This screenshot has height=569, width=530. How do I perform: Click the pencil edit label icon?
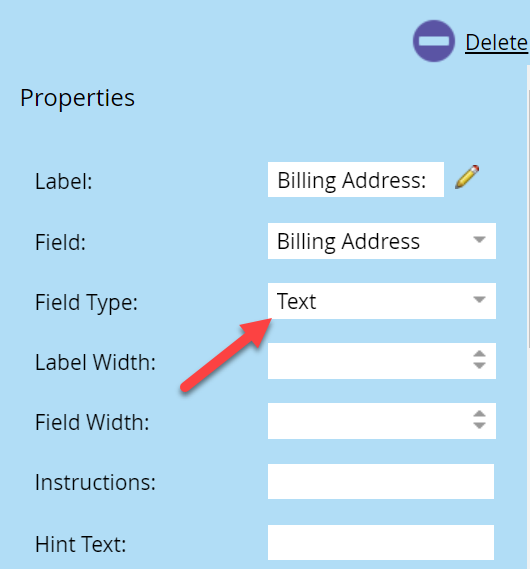coord(467,177)
